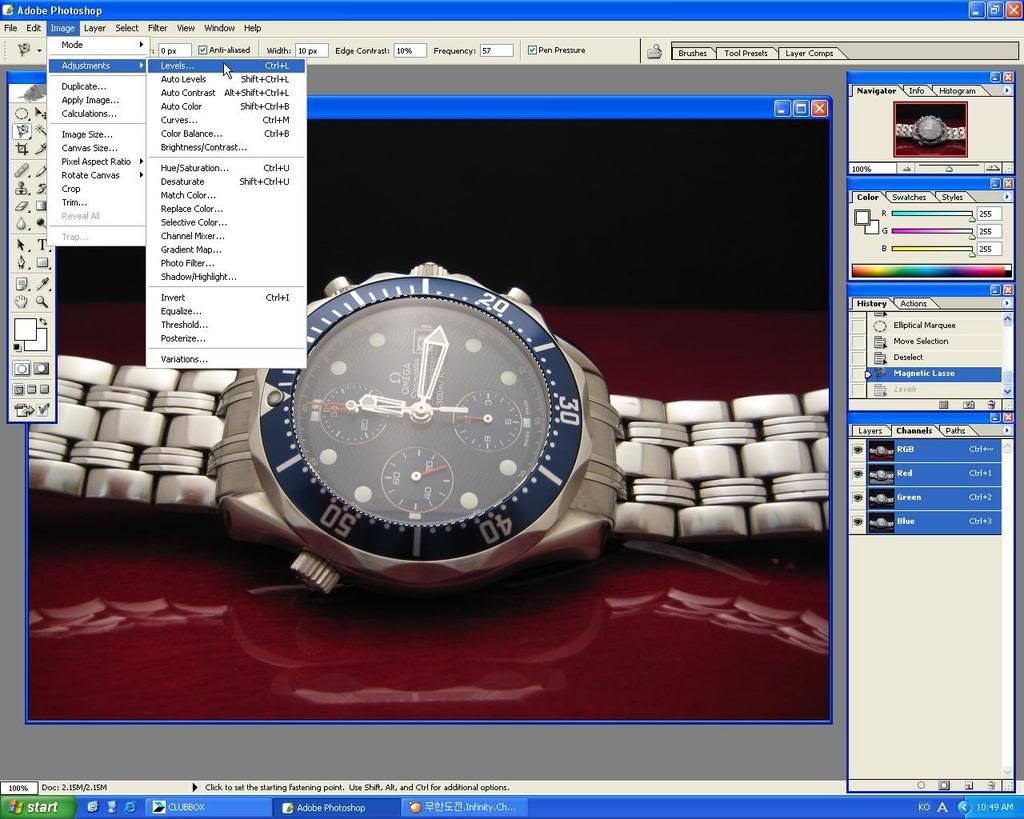Select the Type tool

[x=42, y=245]
